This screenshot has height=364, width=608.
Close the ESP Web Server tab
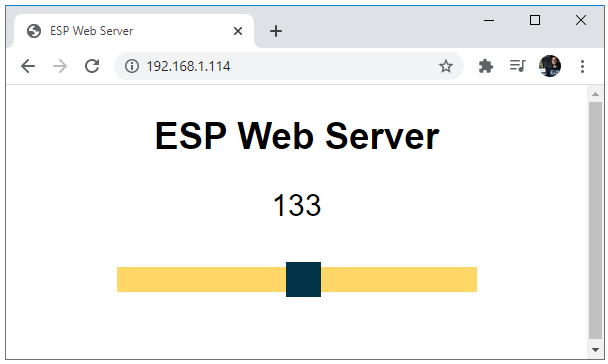238,31
